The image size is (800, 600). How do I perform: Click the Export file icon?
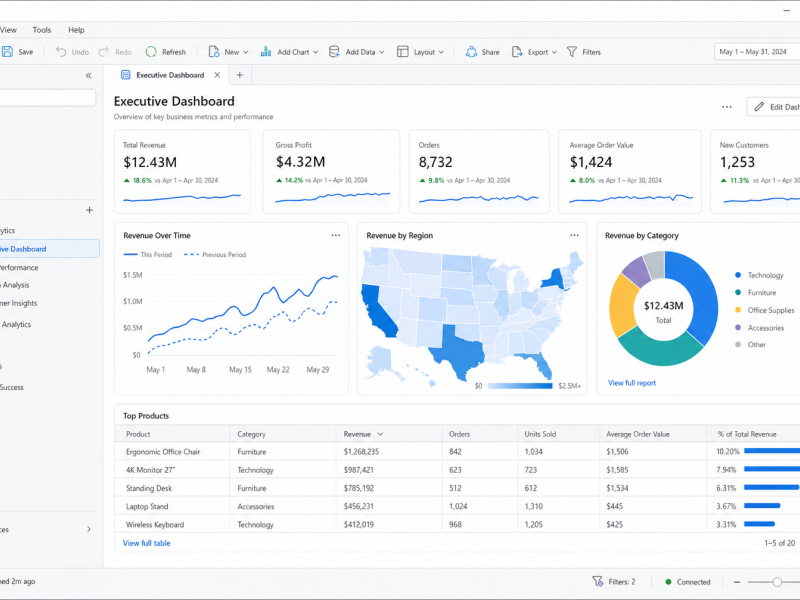[517, 52]
